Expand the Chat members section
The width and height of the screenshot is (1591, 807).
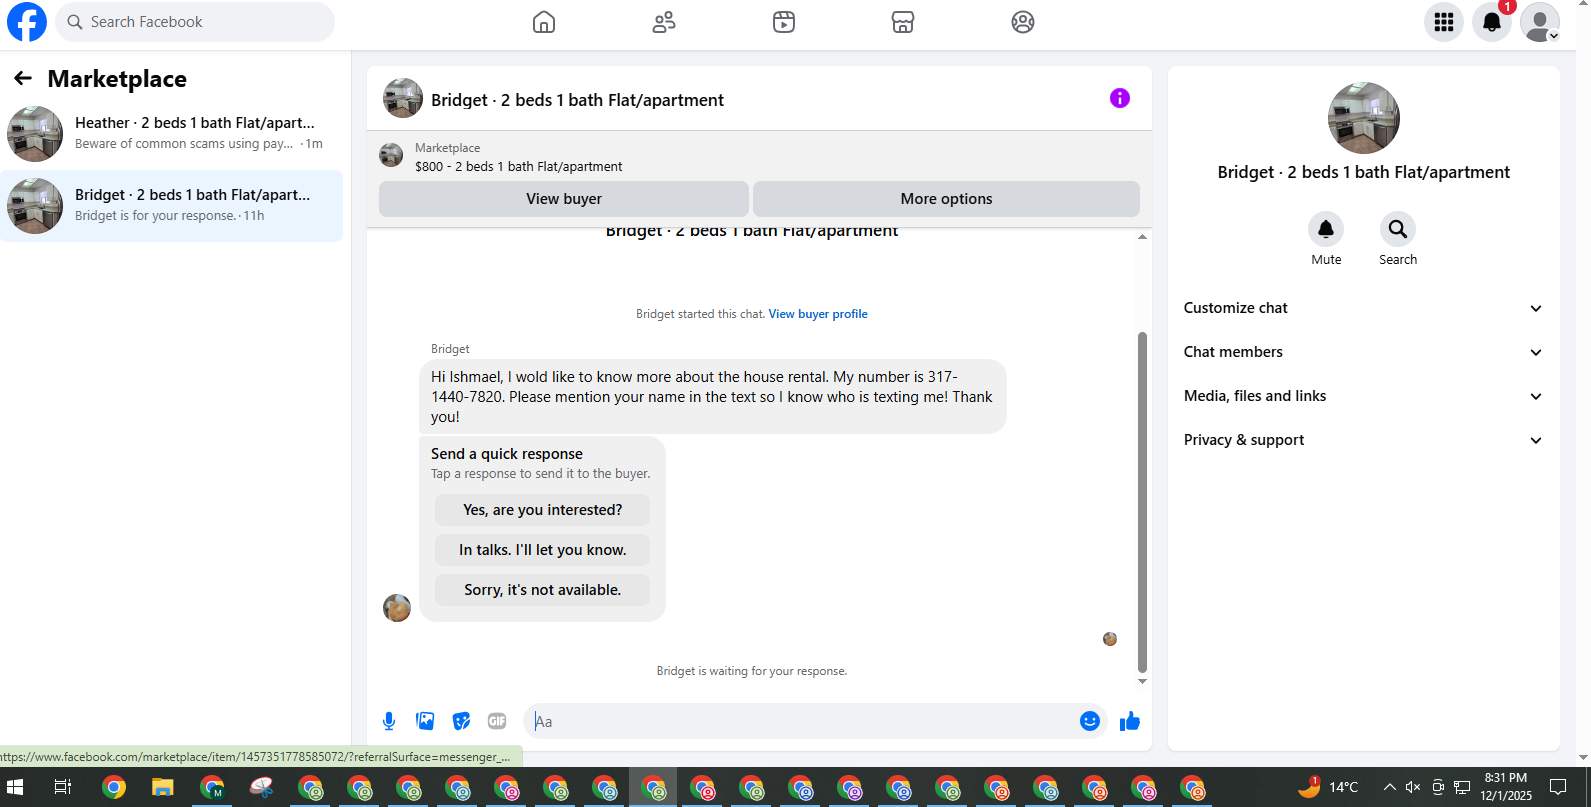(1364, 352)
